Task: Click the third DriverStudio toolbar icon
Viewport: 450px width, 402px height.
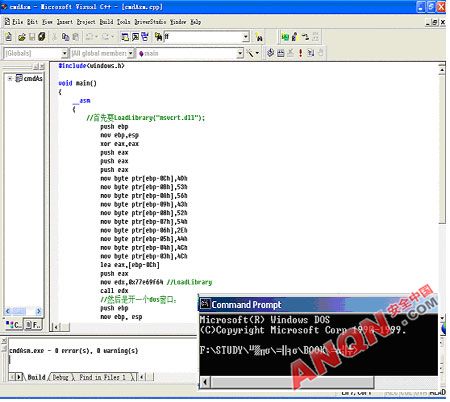Action: click(305, 37)
